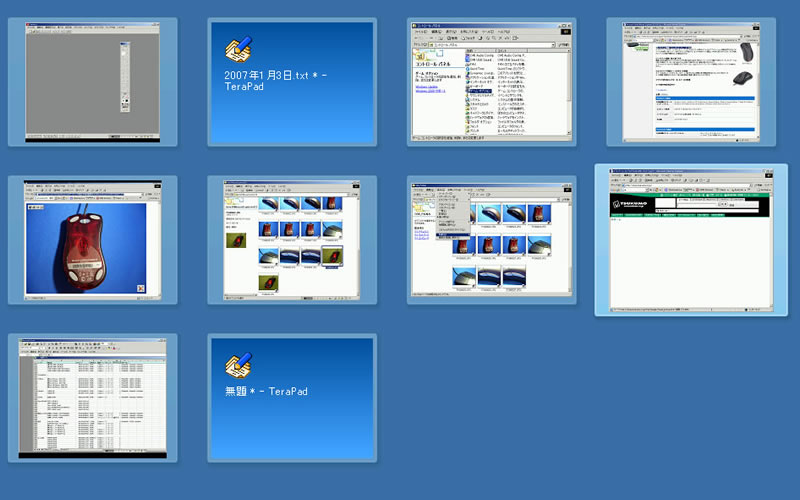Open the red mouse image viewer window
800x500 pixels.
[x=92, y=240]
